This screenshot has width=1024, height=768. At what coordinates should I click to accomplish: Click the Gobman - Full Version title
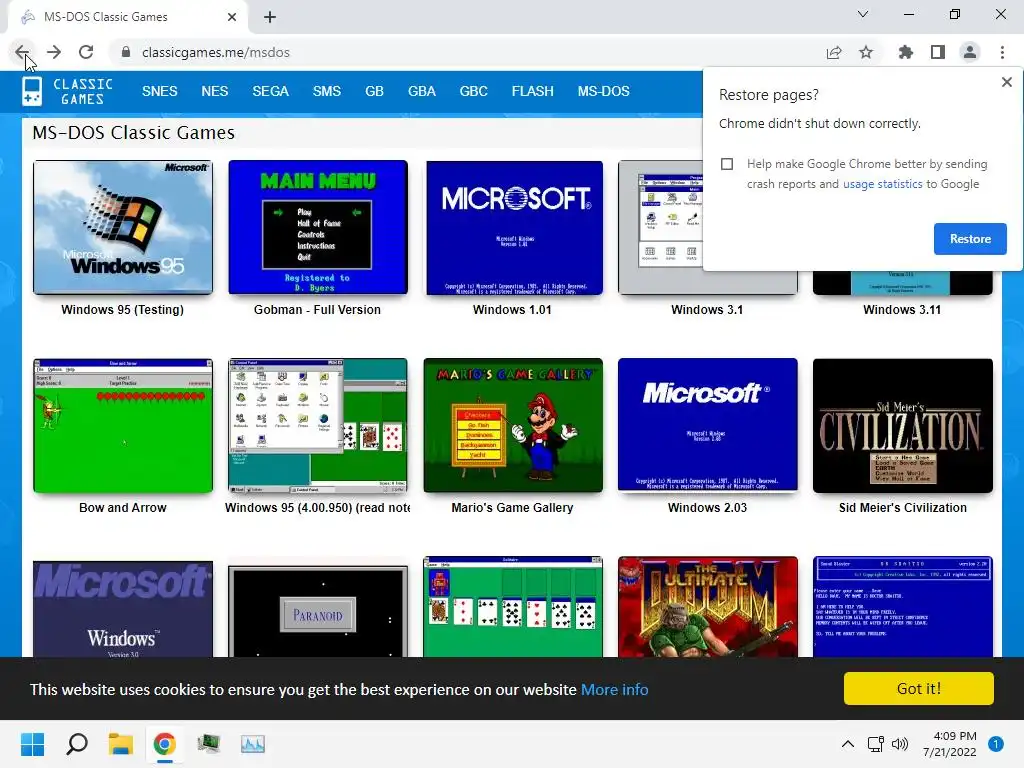317,310
